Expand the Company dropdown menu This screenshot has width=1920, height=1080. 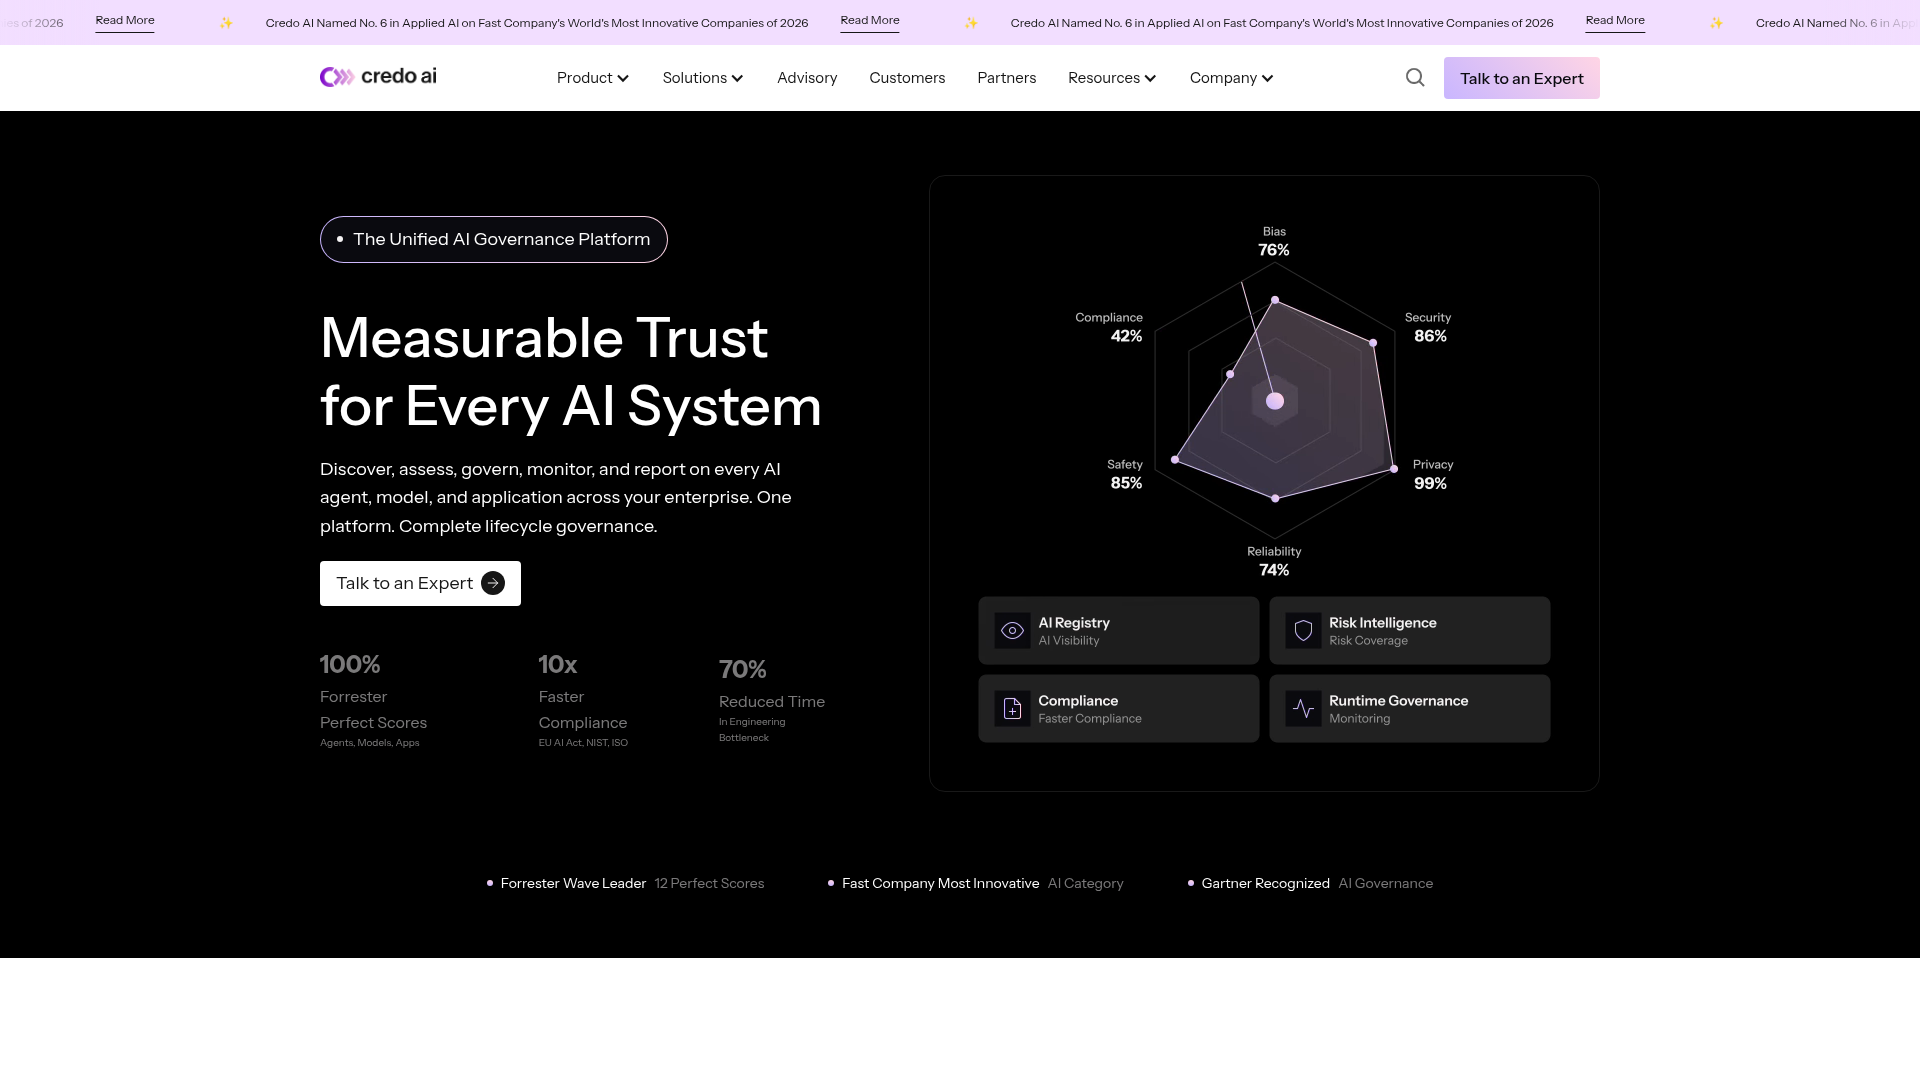pyautogui.click(x=1231, y=78)
